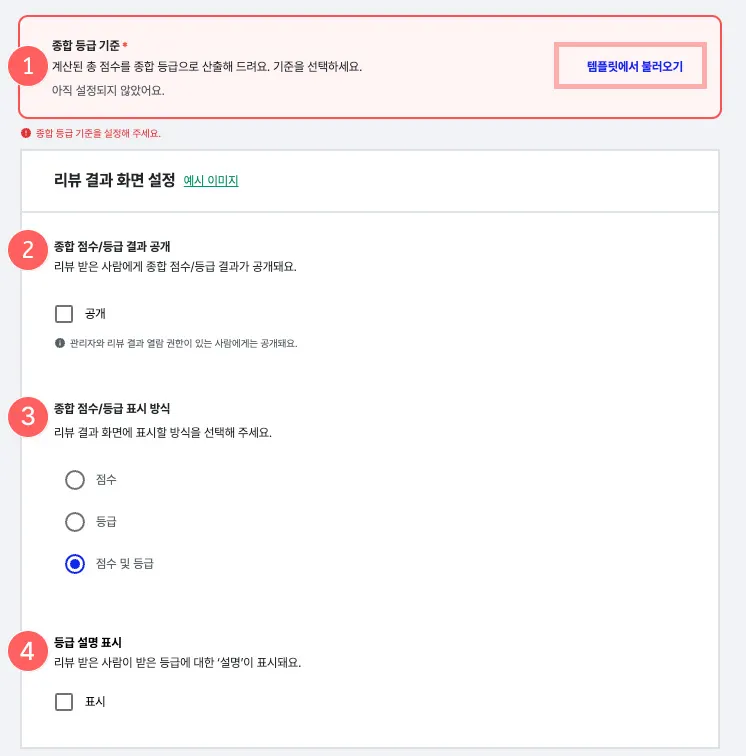Click the info icon beside 관리자와 리뷰 note
This screenshot has width=746, height=756.
click(60, 343)
